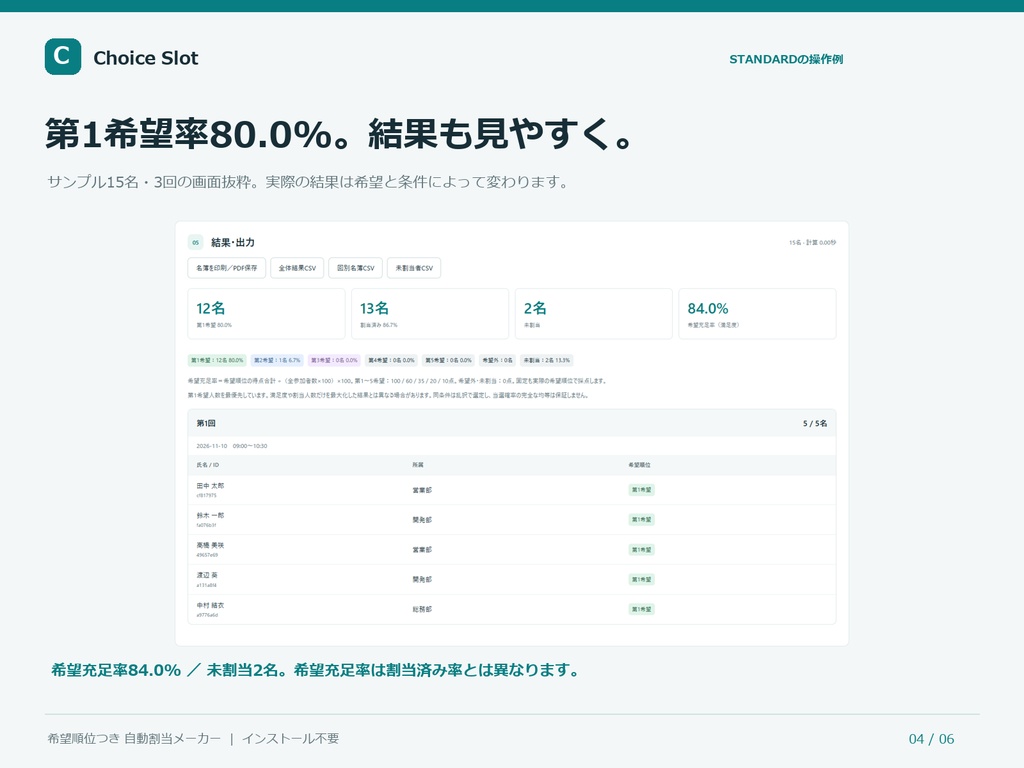Viewport: 1024px width, 768px height.
Task: Click the 第4希望：0名 0.0% chip
Action: 391,360
